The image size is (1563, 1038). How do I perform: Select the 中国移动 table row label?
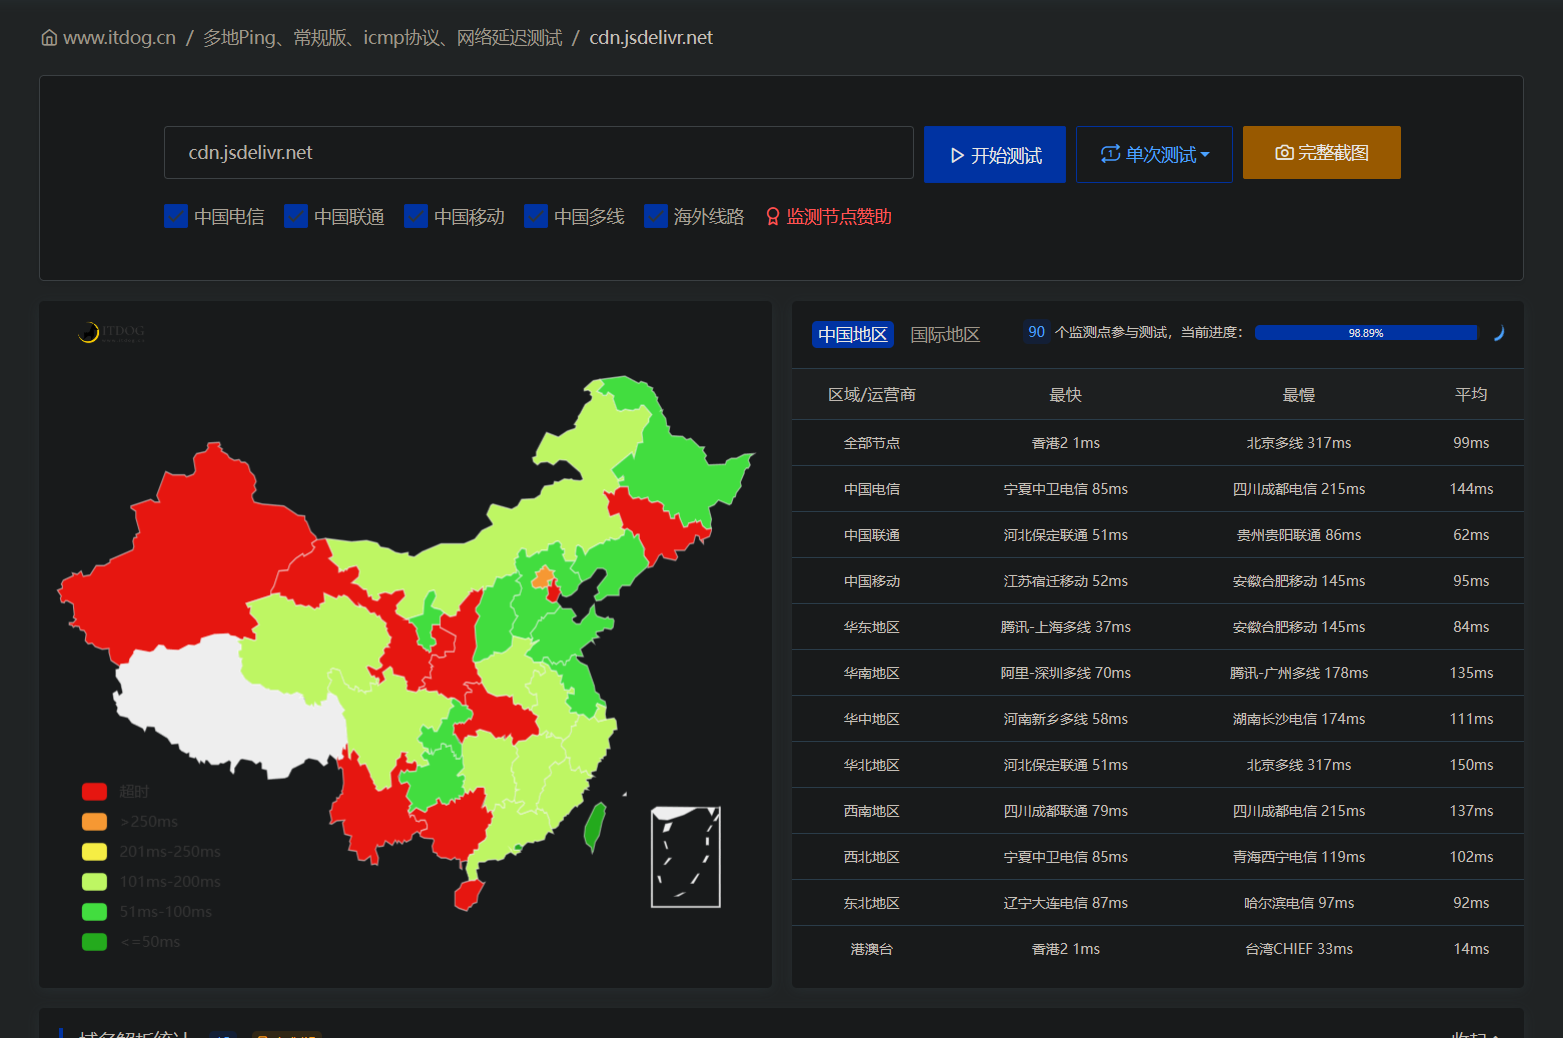coord(872,581)
